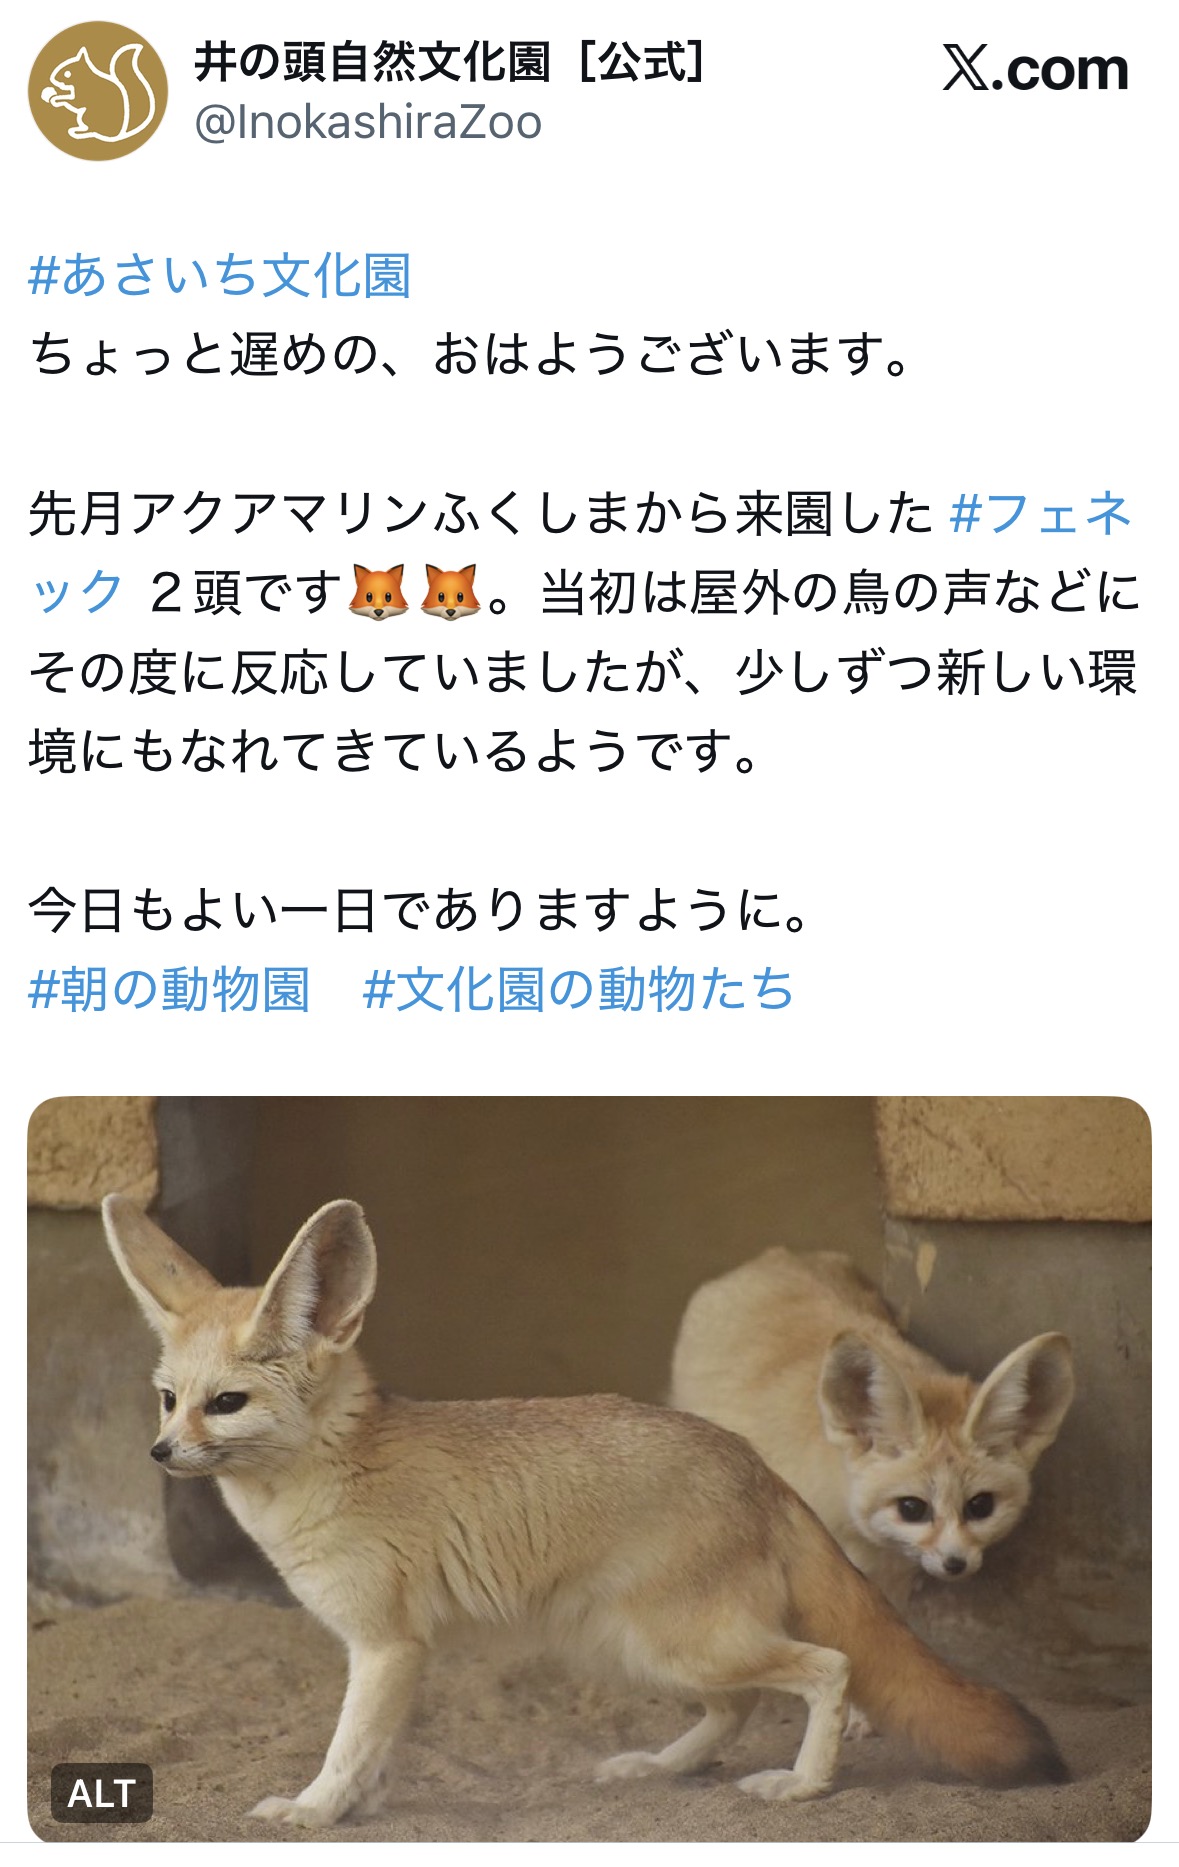Click the X.com logo
The width and height of the screenshot is (1179, 1867).
tap(1035, 69)
